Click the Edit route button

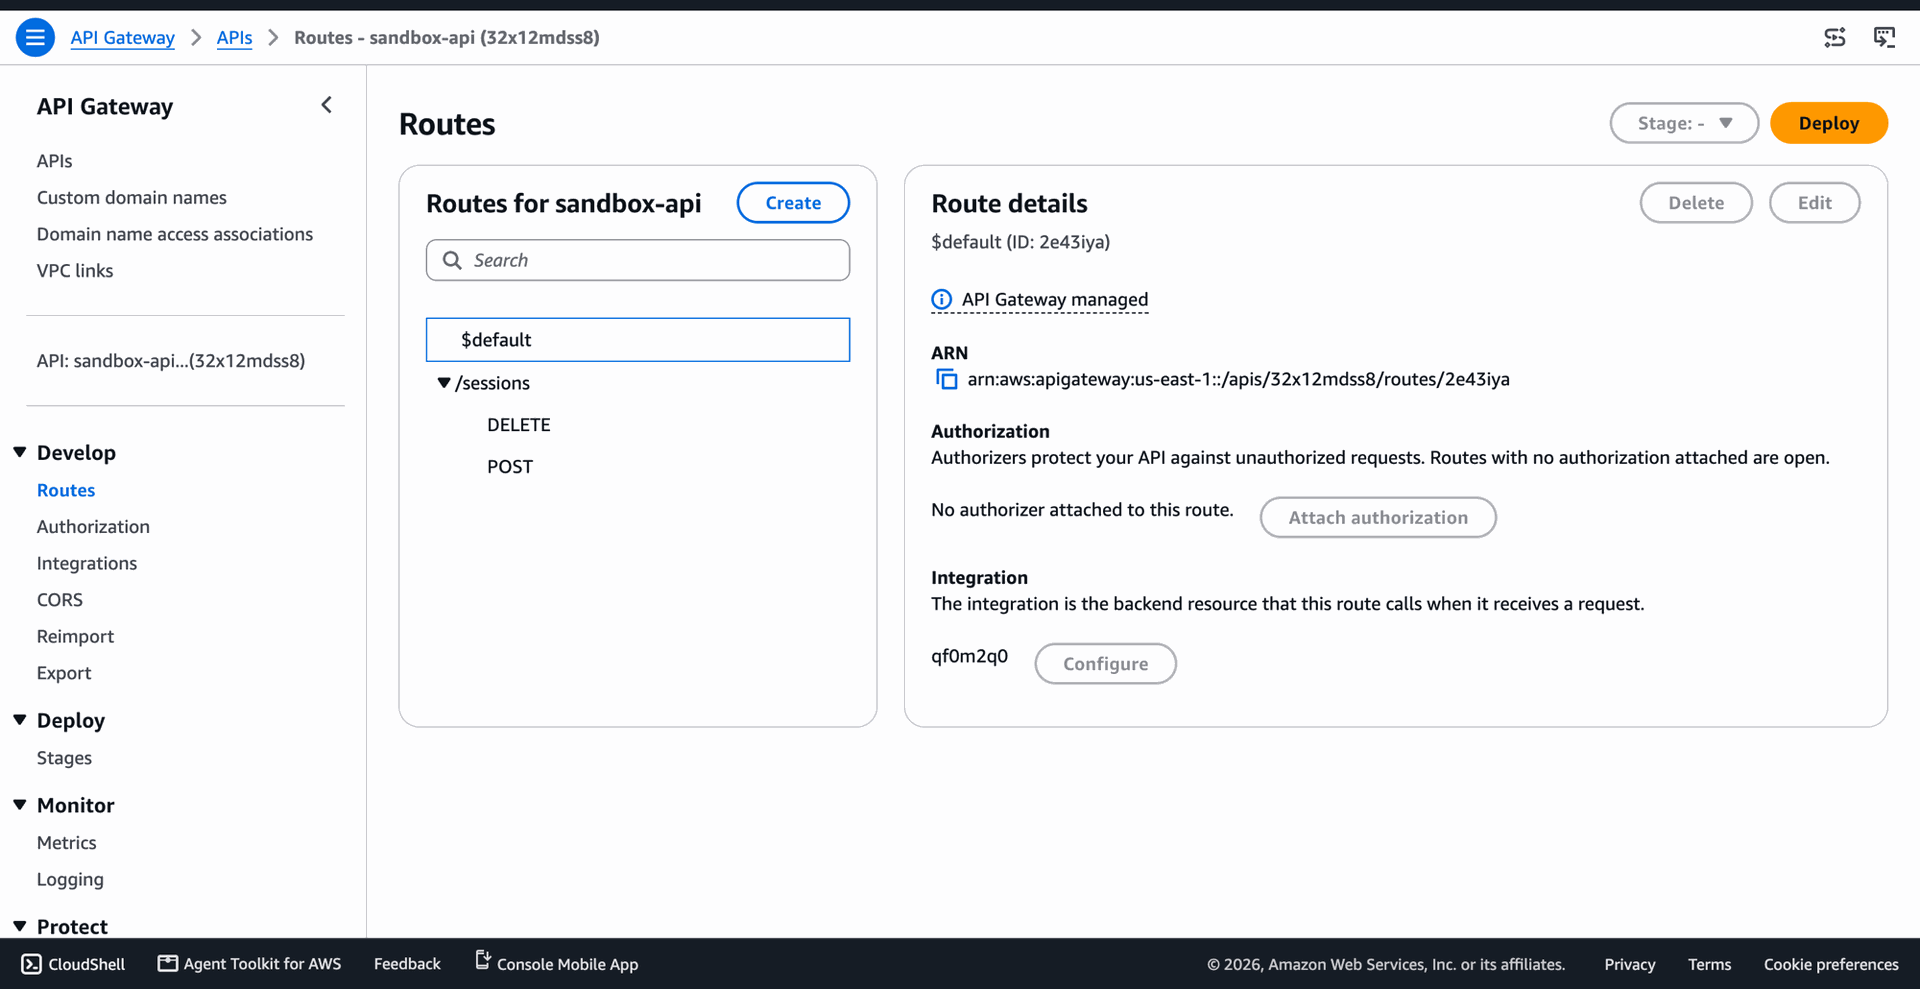click(1814, 203)
